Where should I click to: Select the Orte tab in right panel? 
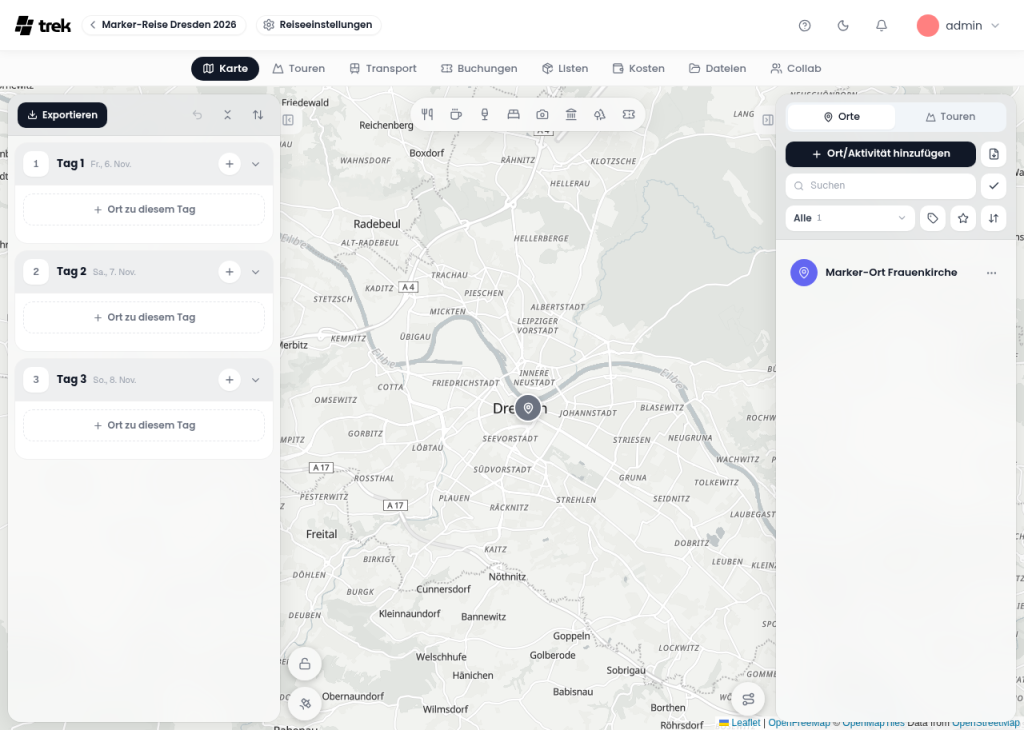pos(841,117)
